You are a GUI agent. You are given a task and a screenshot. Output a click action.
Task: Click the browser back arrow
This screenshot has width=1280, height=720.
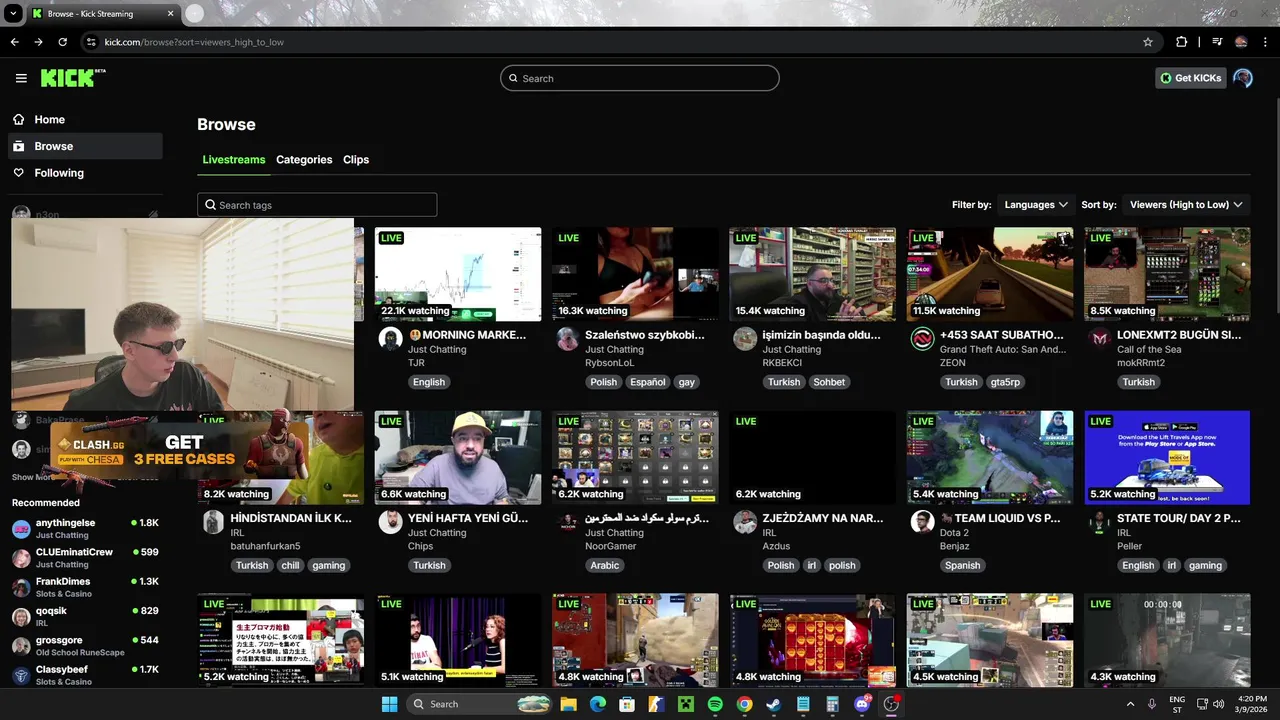[14, 42]
